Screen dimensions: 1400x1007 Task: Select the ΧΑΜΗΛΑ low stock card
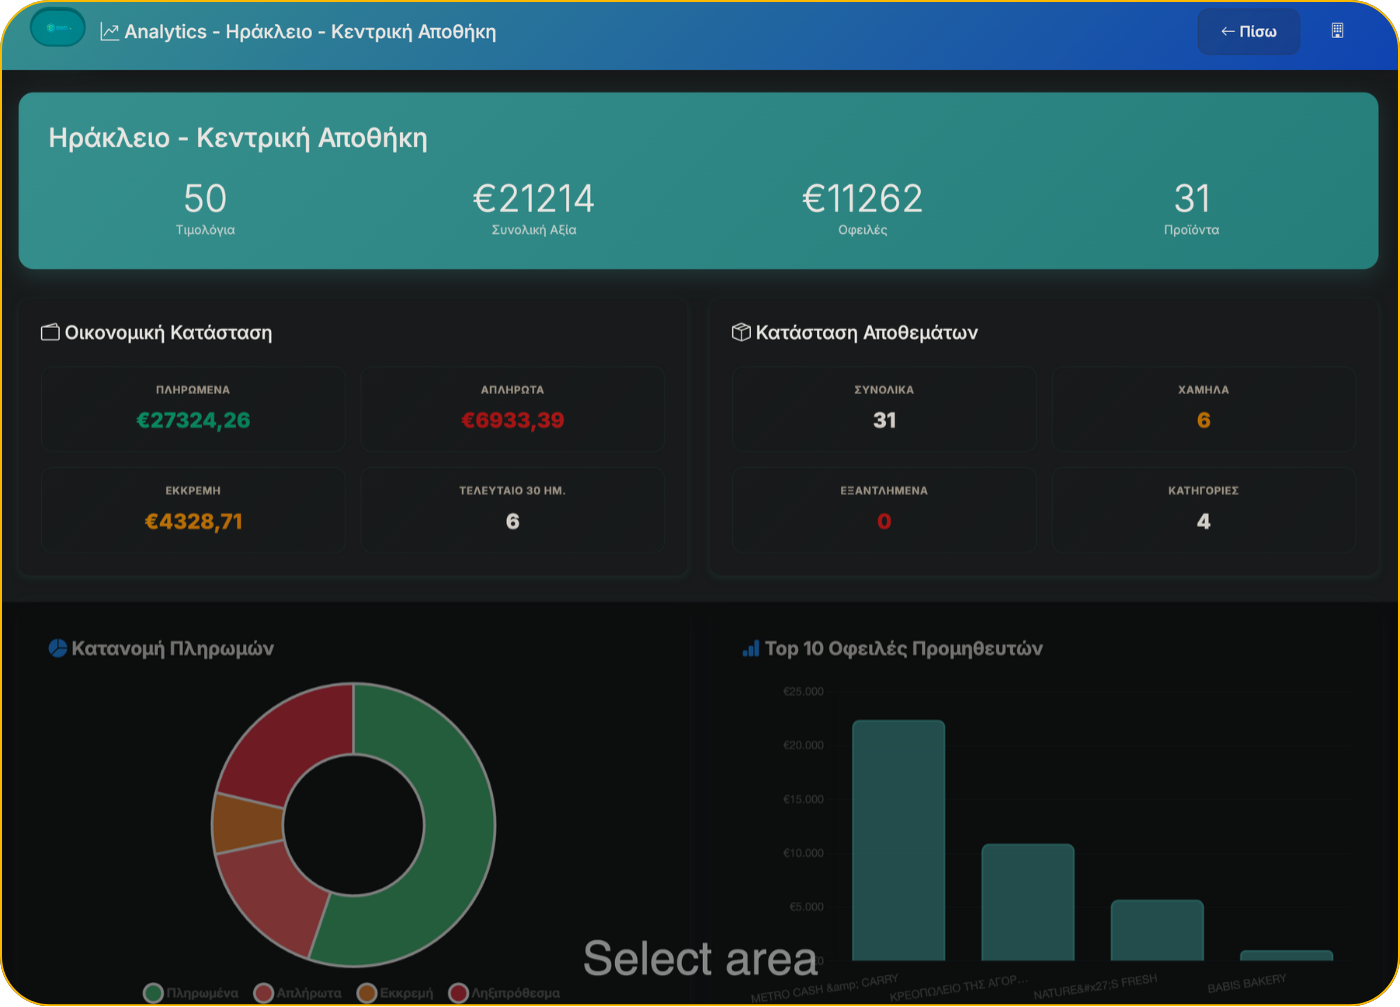pyautogui.click(x=1203, y=408)
